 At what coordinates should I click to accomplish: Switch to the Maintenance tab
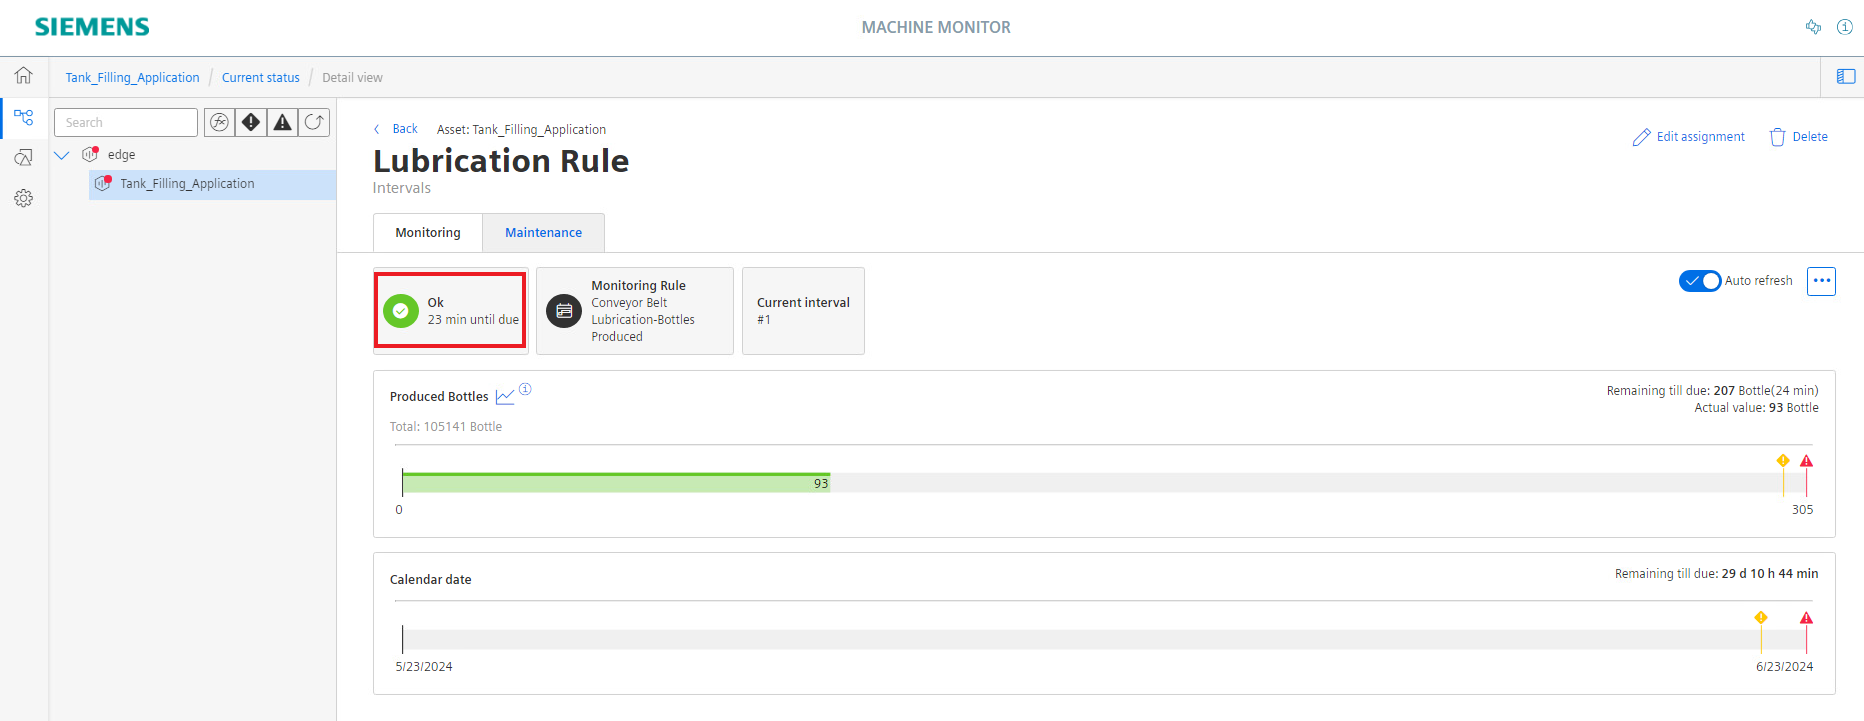(543, 232)
